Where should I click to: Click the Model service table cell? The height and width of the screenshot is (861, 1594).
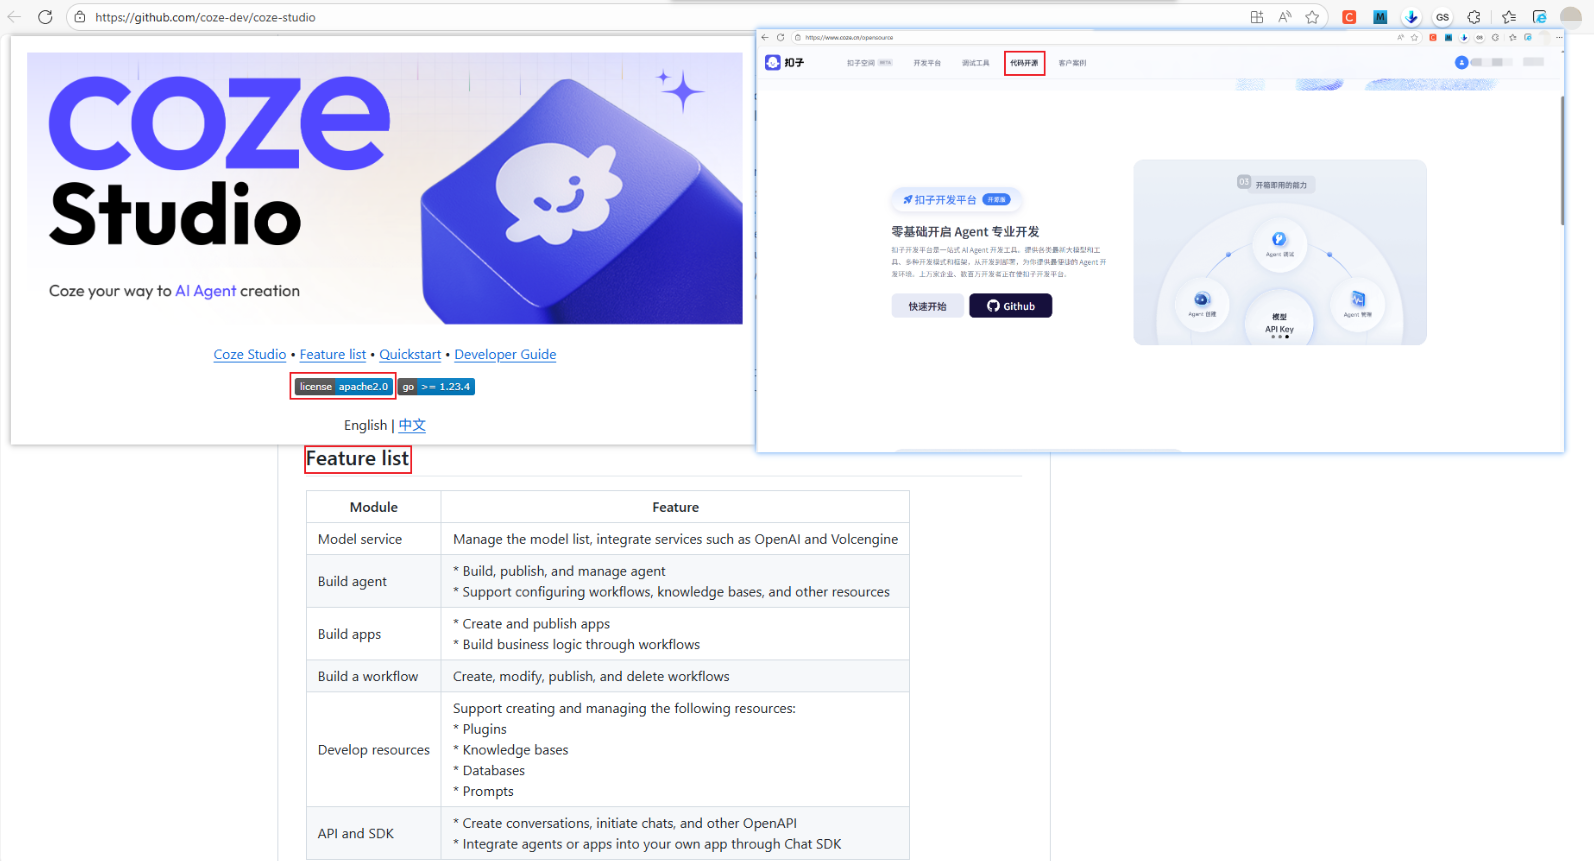pos(373,539)
